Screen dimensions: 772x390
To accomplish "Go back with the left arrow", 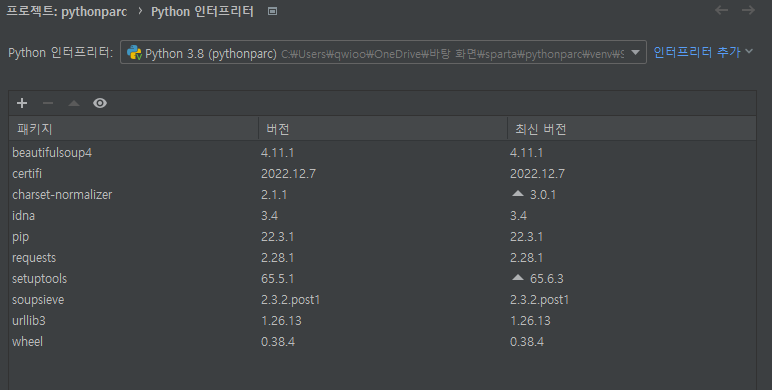I will (722, 10).
